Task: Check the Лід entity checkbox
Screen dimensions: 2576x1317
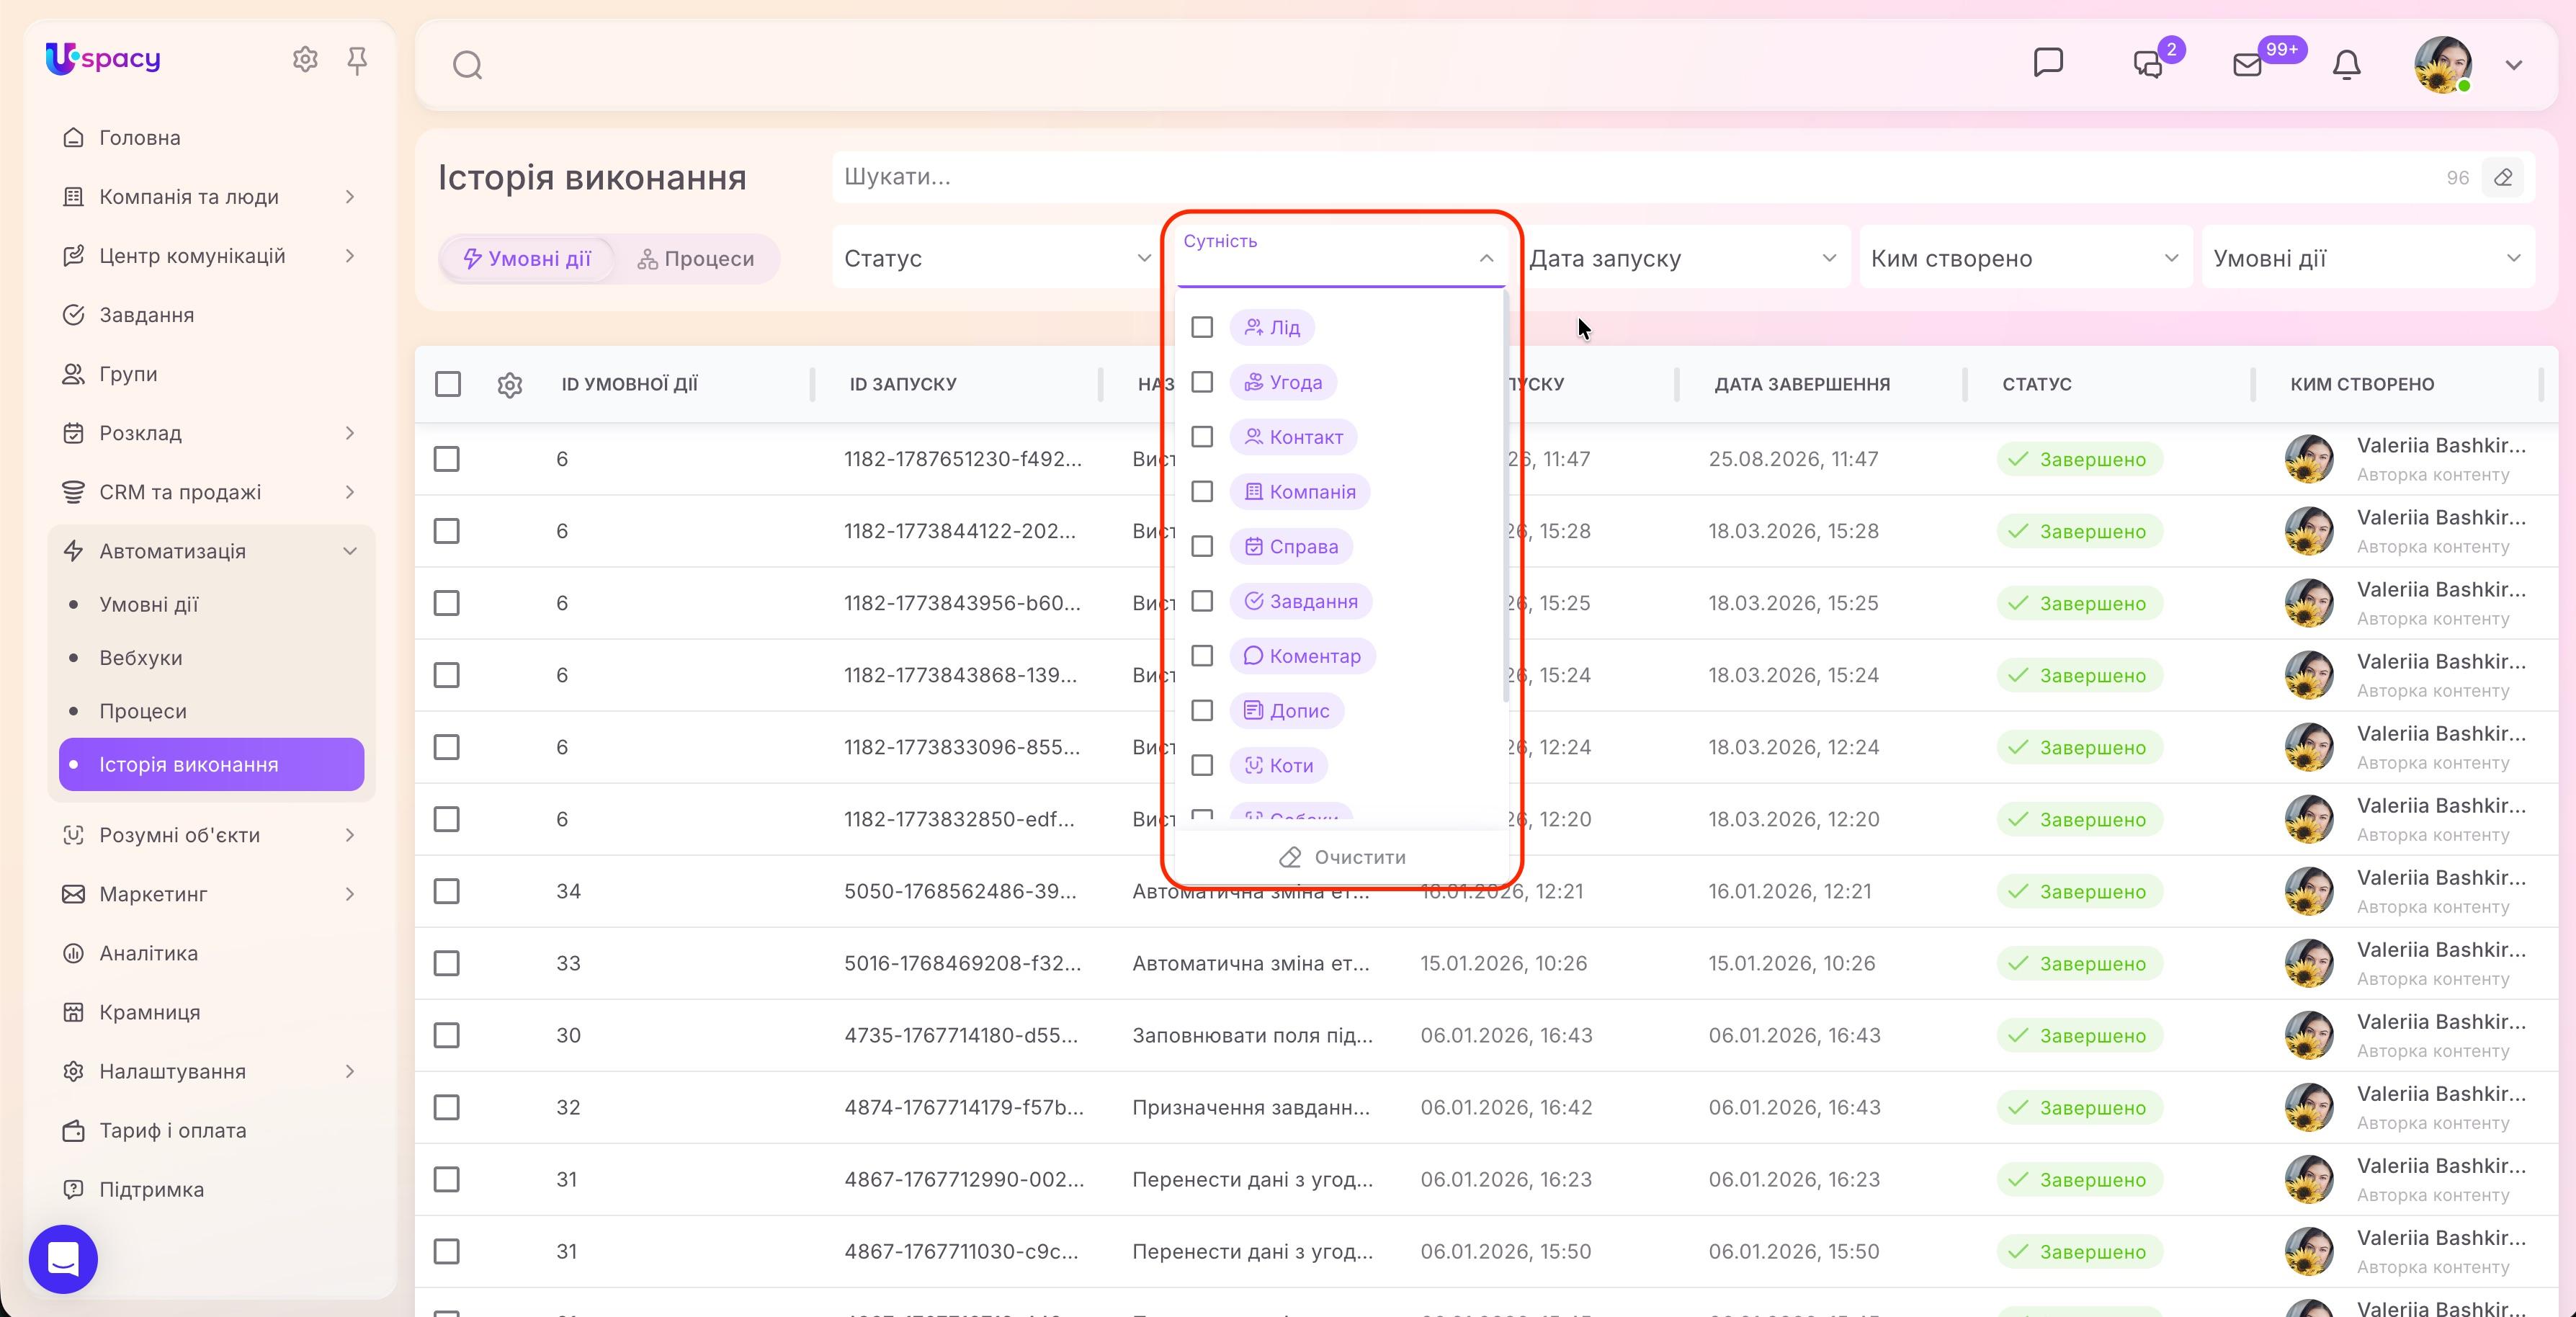Action: click(1202, 327)
